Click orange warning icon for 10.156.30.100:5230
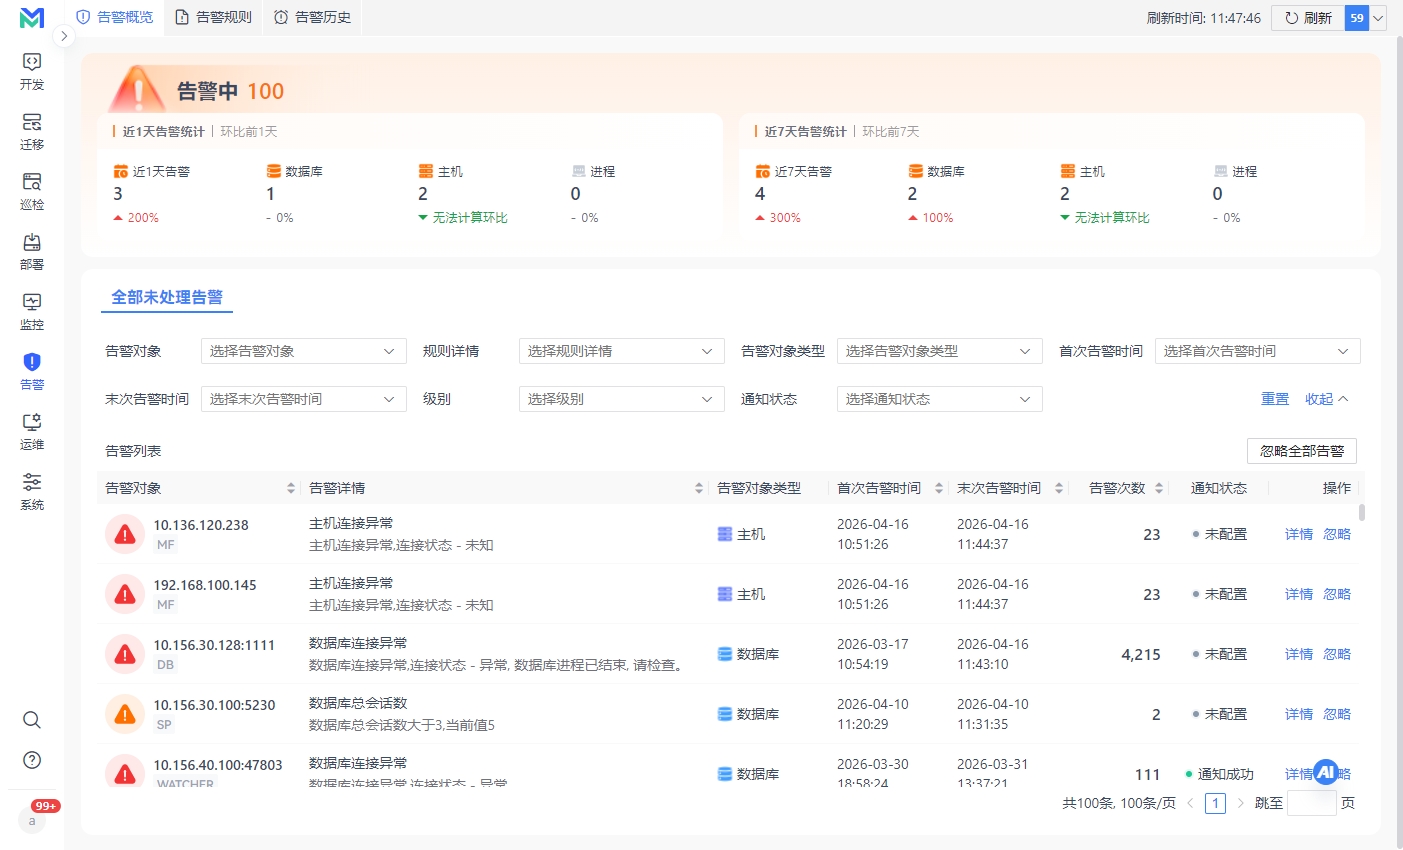 pyautogui.click(x=125, y=714)
